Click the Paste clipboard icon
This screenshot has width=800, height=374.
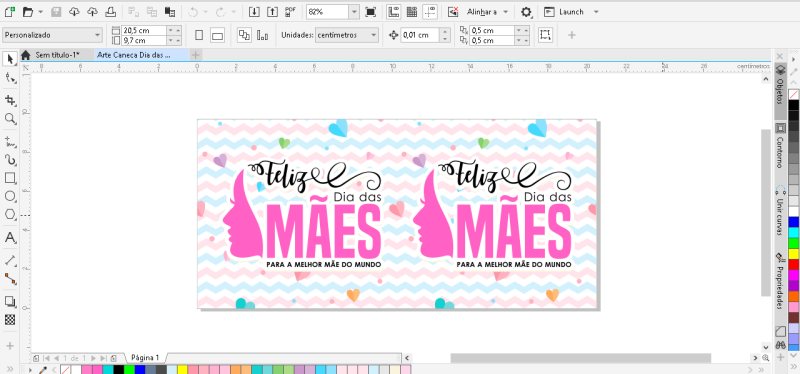coord(170,11)
